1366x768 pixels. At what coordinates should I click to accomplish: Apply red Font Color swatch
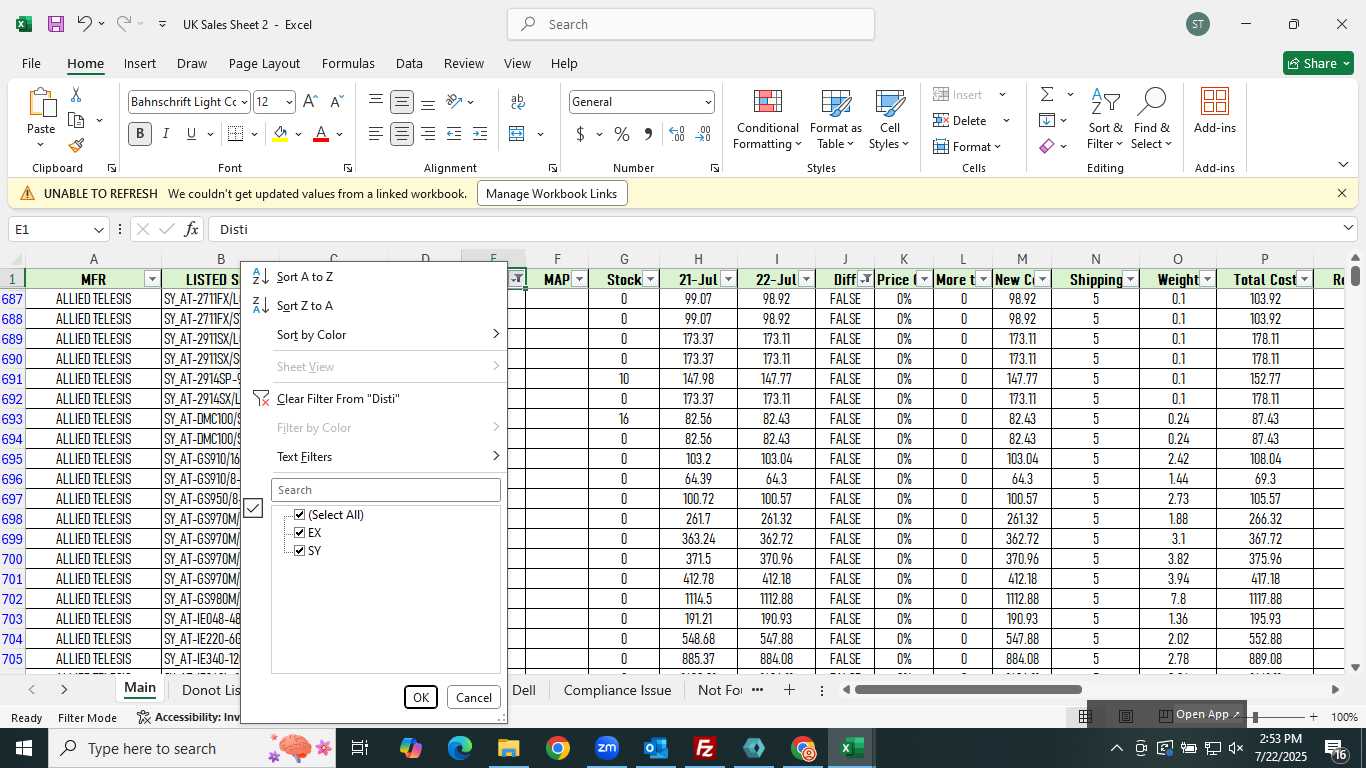(x=321, y=135)
